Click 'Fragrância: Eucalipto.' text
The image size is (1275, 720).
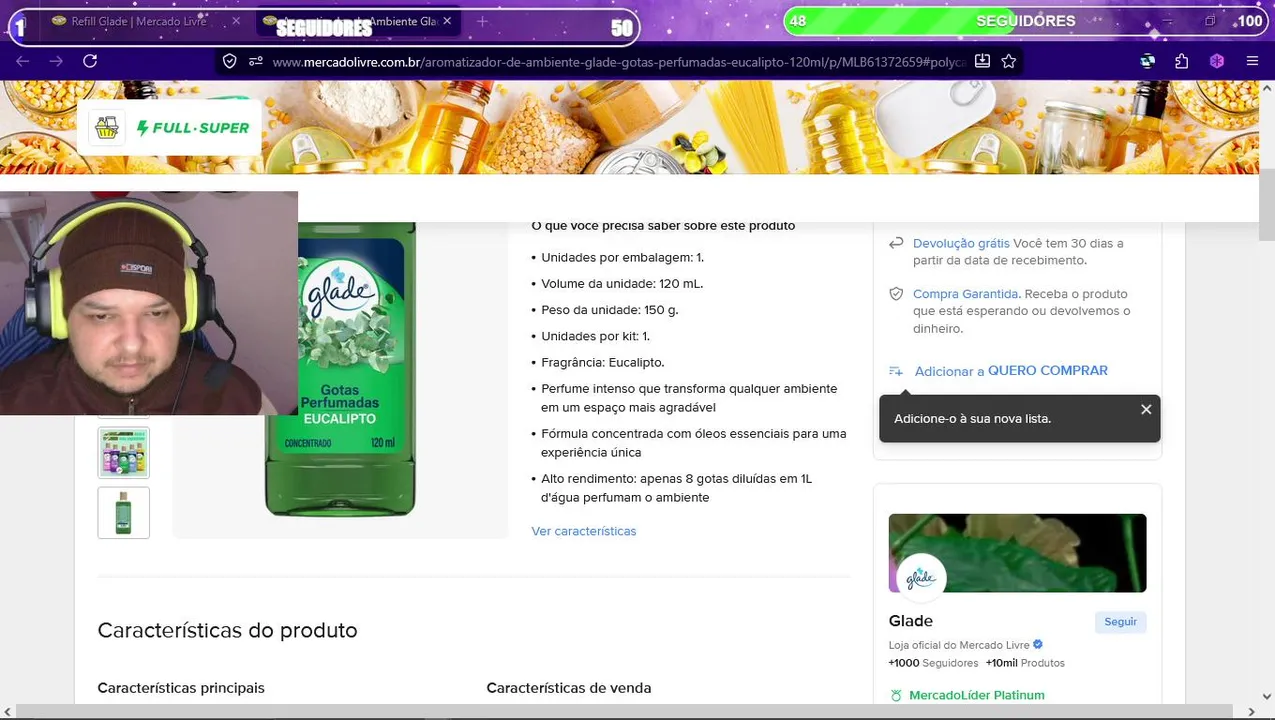pos(603,362)
